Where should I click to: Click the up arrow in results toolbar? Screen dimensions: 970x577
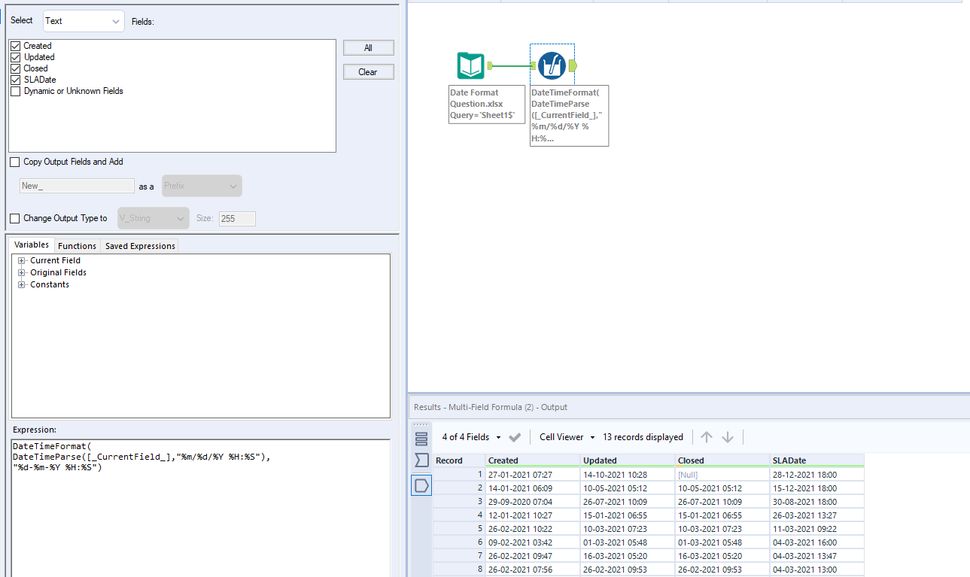pos(706,437)
